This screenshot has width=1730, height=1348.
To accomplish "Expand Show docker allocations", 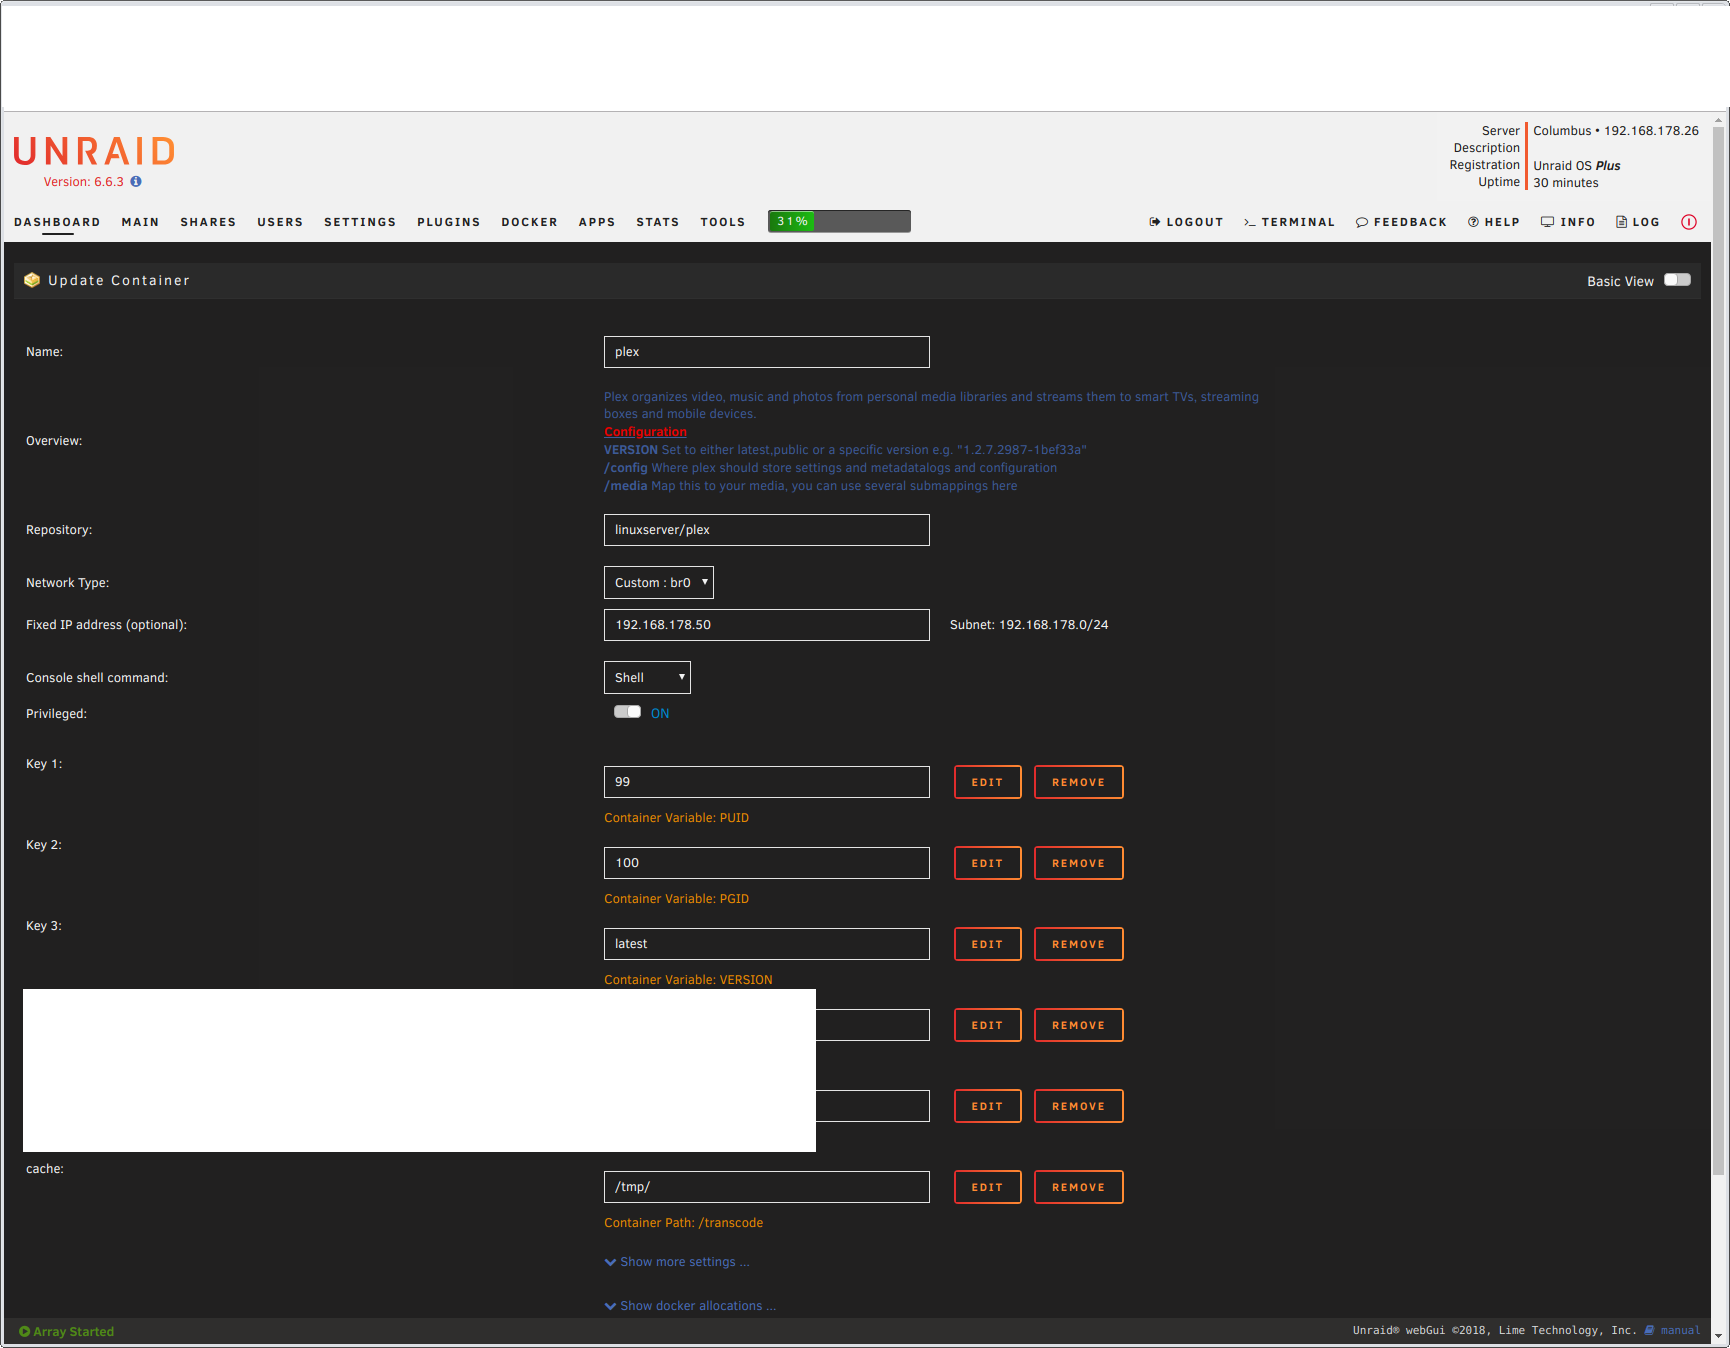I will pos(690,1306).
